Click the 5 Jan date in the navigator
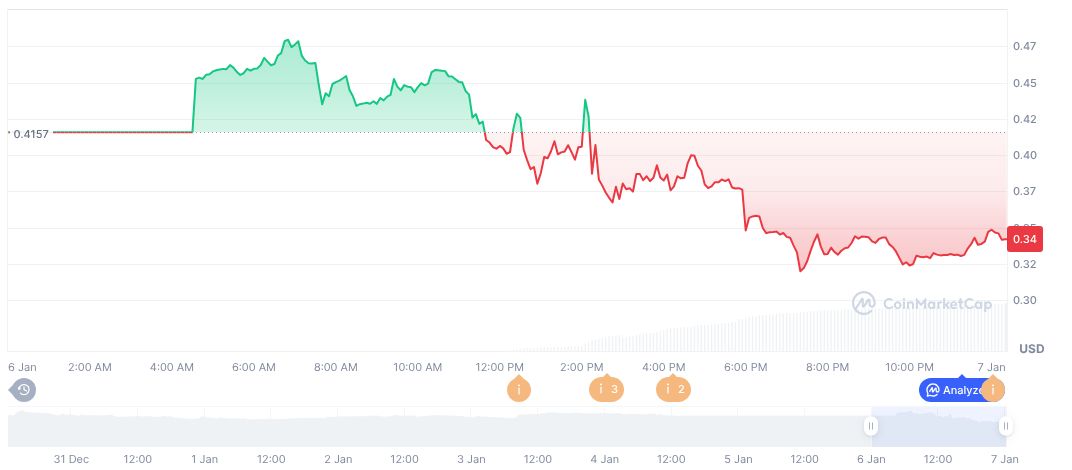Screen dimensions: 1072x470 coord(738,459)
